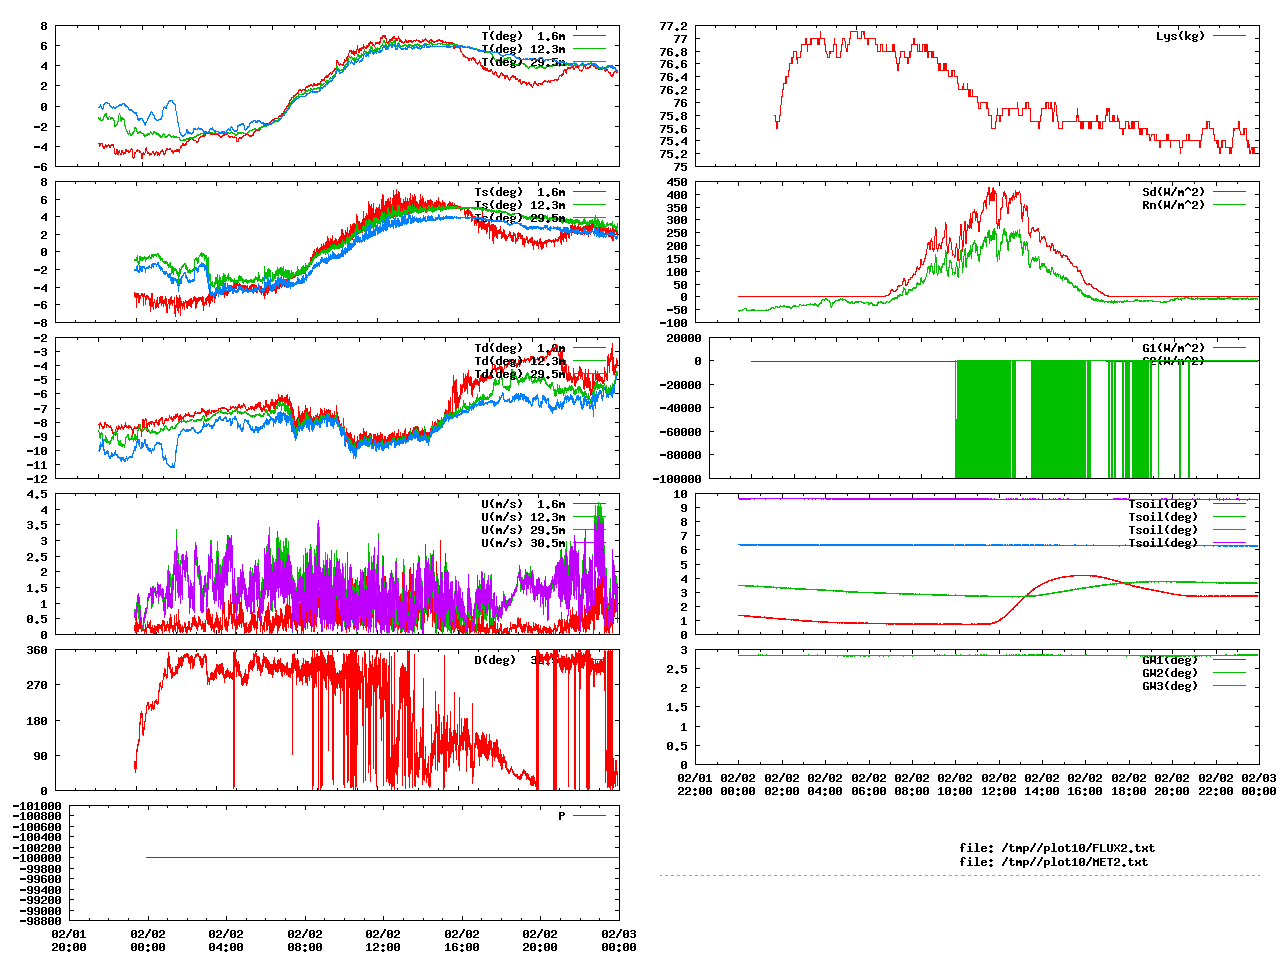Click the U(m/s) 29.5m legend label
Viewport: 1280px width, 960px height.
pyautogui.click(x=523, y=530)
